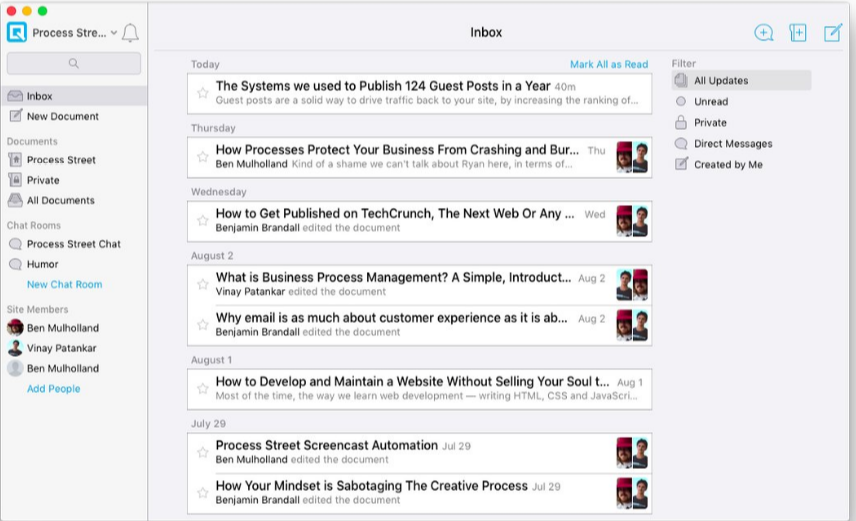The height and width of the screenshot is (521, 856).
Task: Click the Direct Messages bubble icon
Action: [681, 143]
